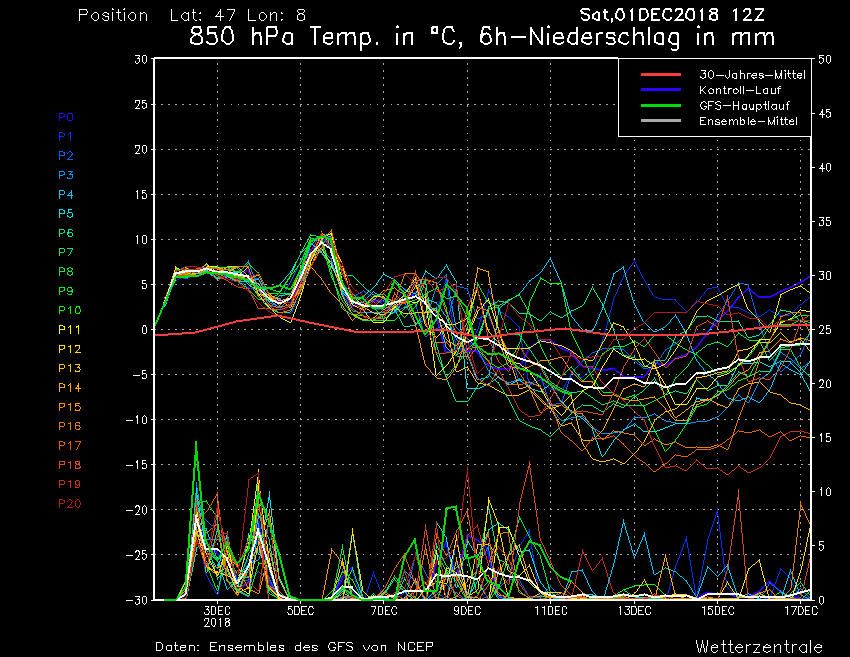Click the 9DEC date axis label
Image resolution: width=850 pixels, height=657 pixels.
pyautogui.click(x=467, y=611)
